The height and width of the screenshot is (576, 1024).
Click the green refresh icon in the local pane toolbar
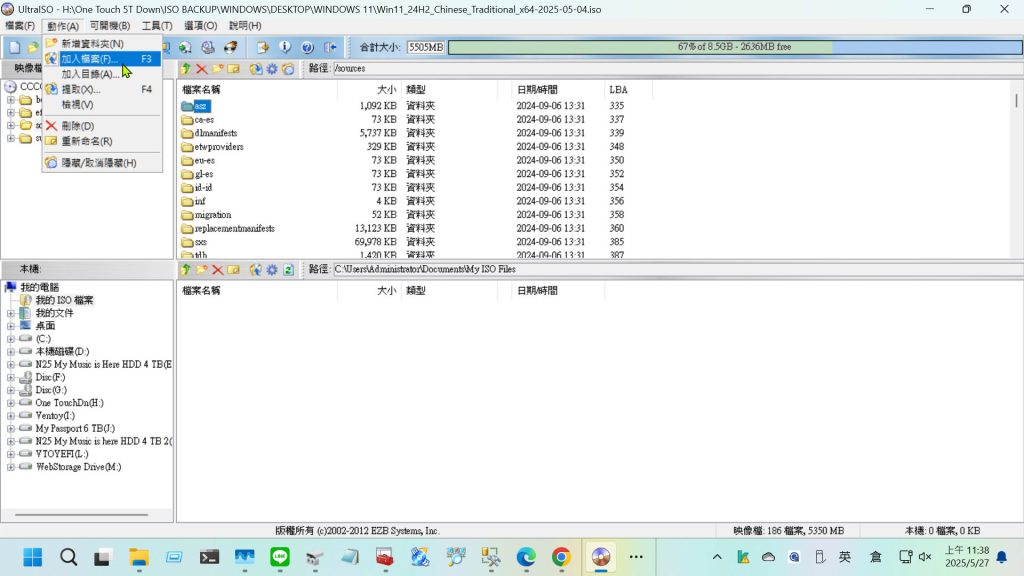point(288,270)
